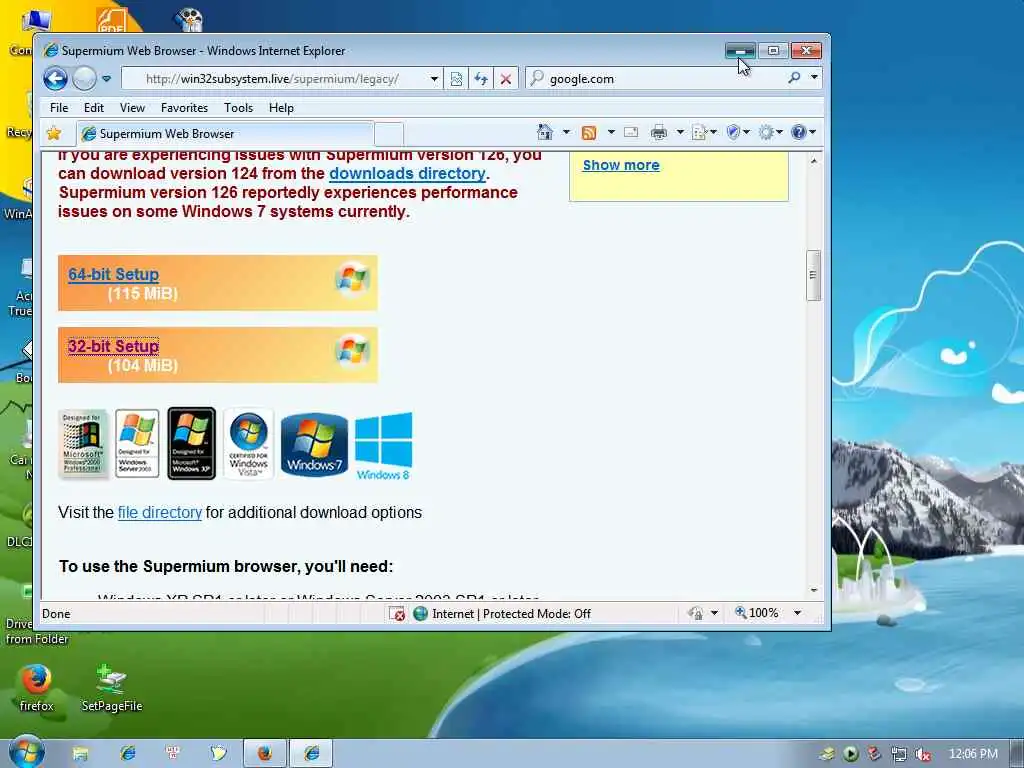The image size is (1024, 768).
Task: Switch to the Firefox taskbar button
Action: click(x=264, y=754)
